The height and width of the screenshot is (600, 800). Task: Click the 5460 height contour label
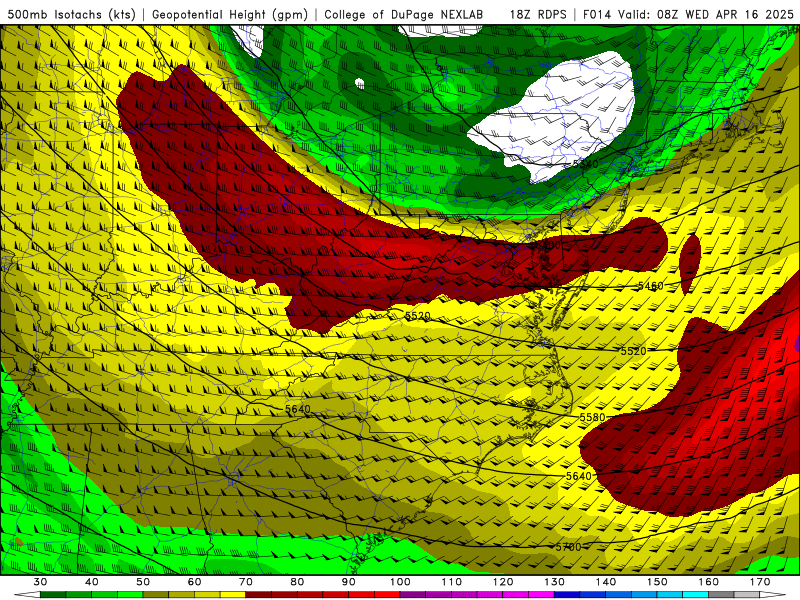651,286
